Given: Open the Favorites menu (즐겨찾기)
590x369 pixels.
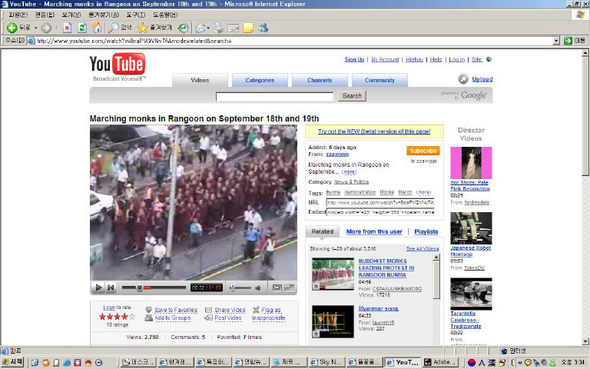Looking at the screenshot, I should click(x=103, y=15).
